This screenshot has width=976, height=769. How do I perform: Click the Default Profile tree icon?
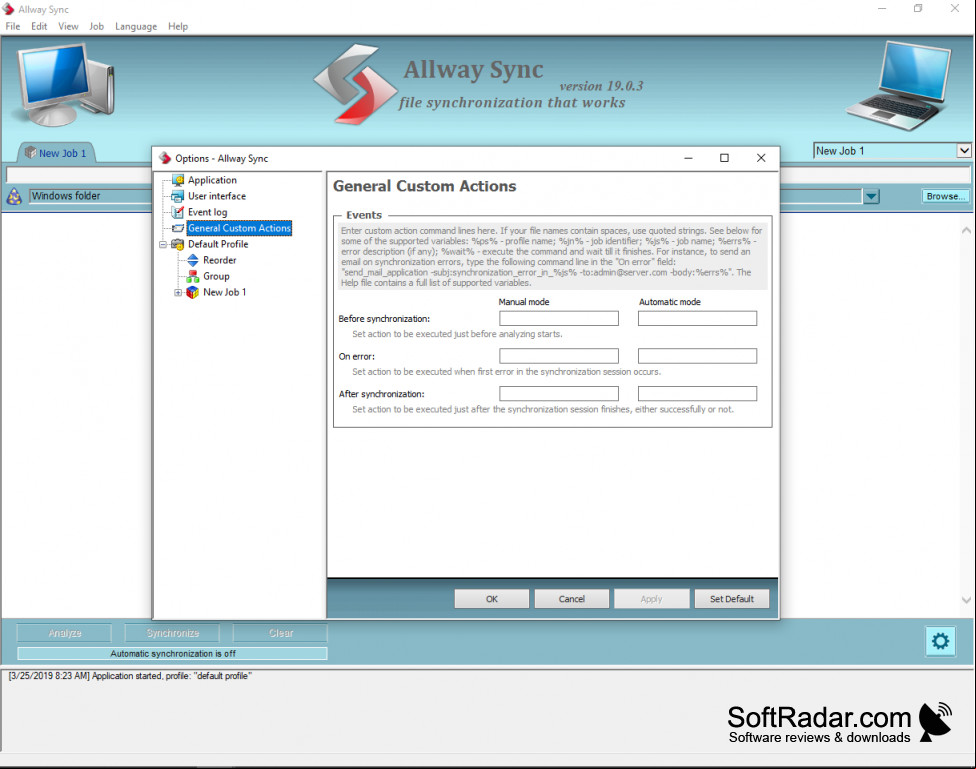(178, 244)
